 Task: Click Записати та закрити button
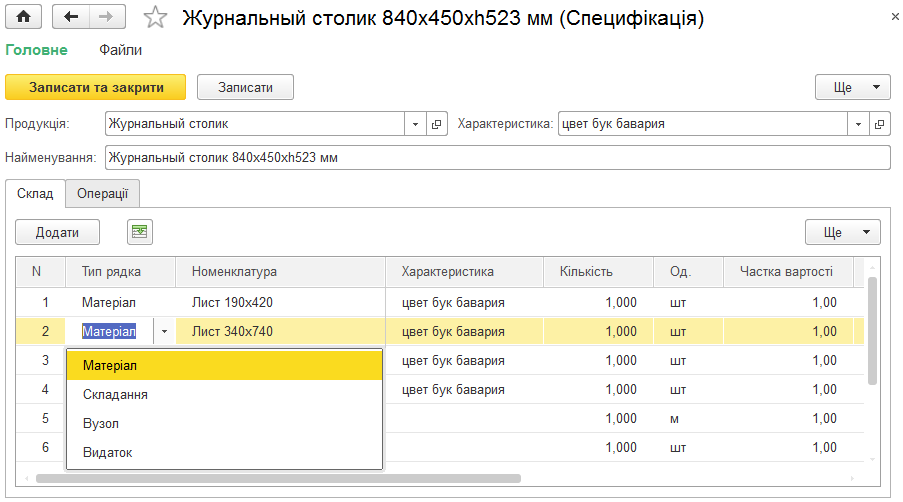[96, 88]
